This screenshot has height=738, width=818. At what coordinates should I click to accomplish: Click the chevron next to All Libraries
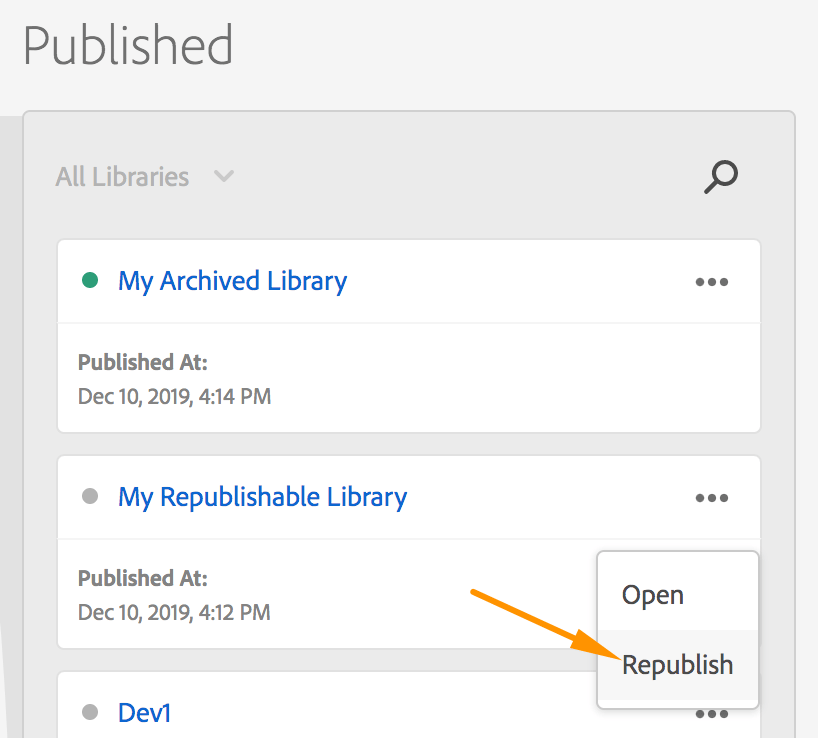tap(223, 176)
